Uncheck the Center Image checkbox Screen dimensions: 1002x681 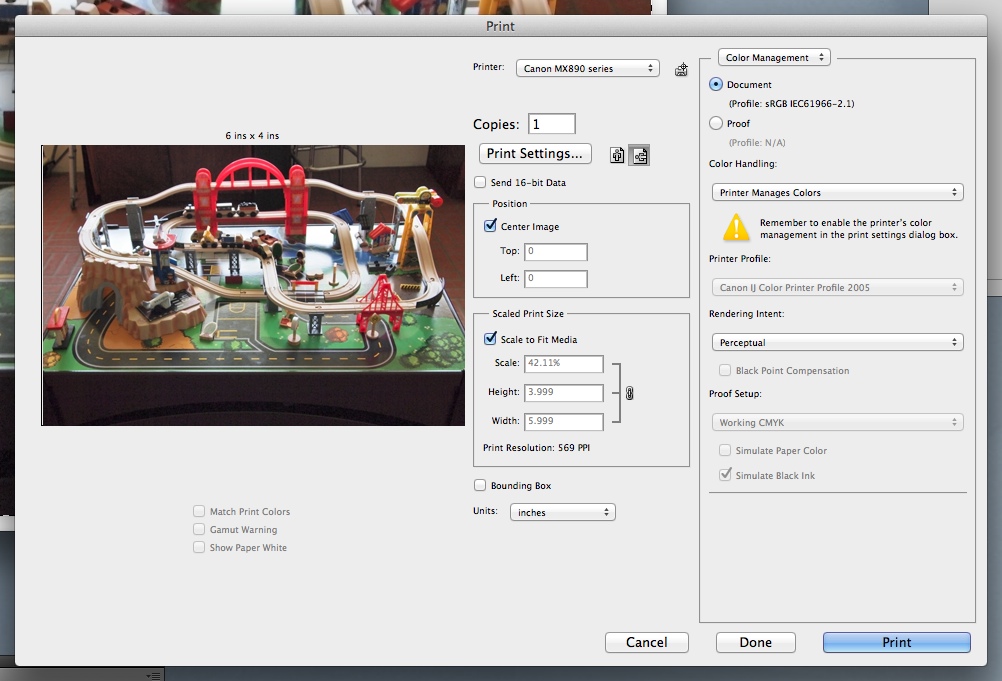490,227
